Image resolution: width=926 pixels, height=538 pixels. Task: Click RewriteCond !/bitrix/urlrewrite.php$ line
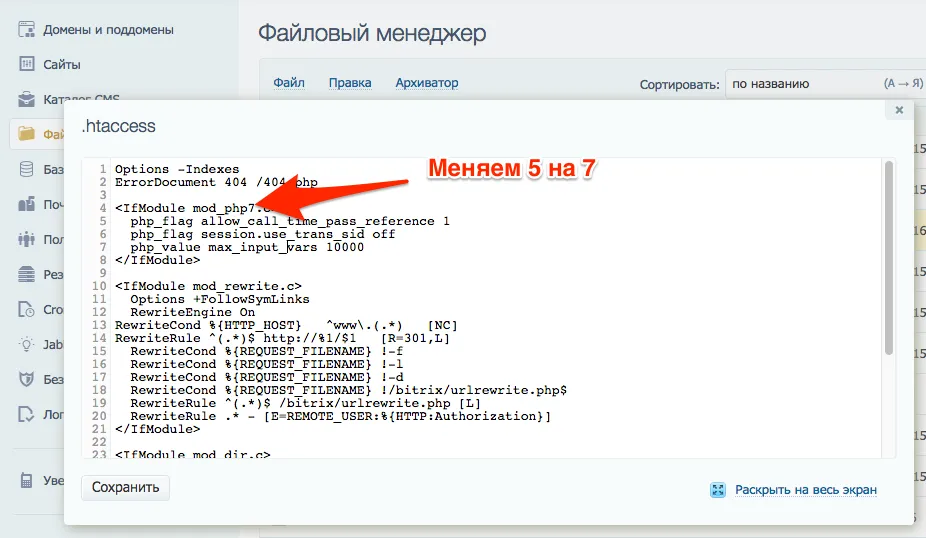coord(348,390)
